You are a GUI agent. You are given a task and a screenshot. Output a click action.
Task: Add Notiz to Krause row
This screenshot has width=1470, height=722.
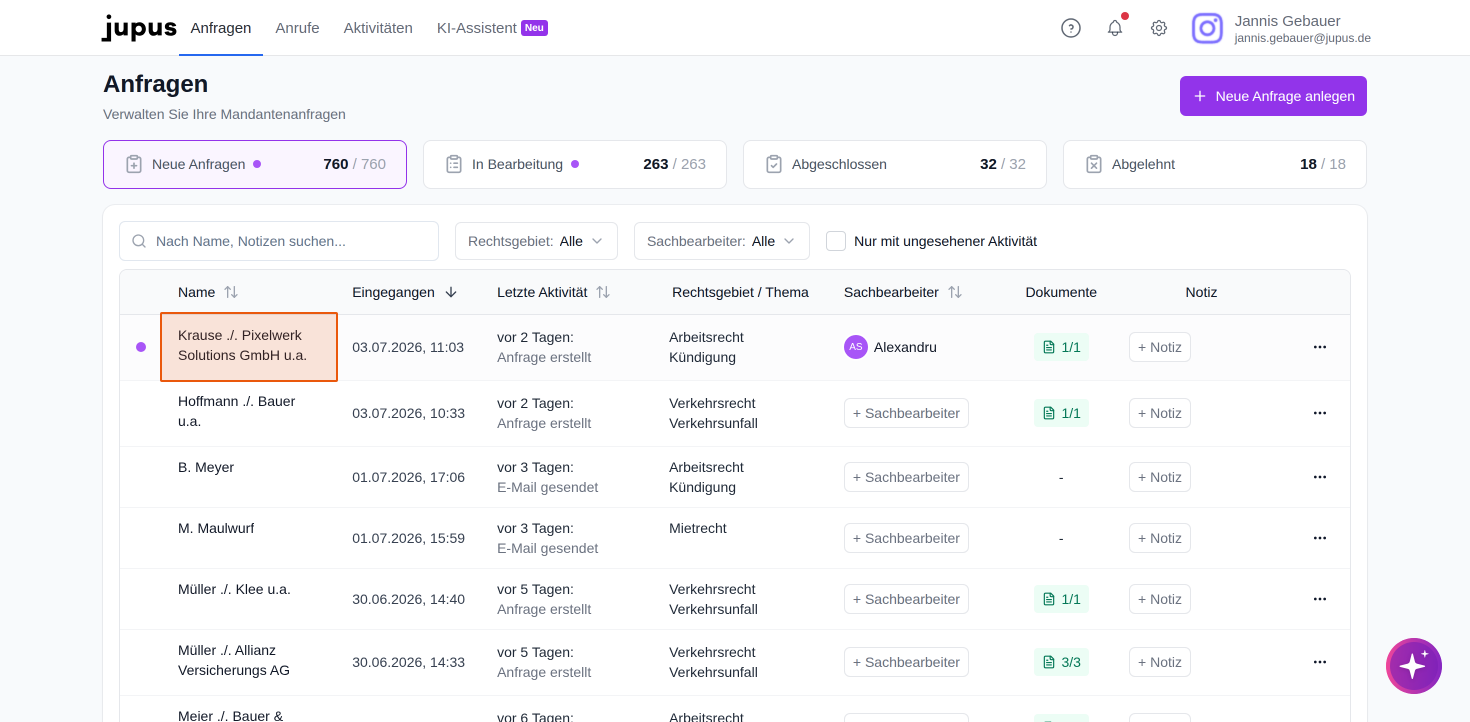coord(1160,347)
